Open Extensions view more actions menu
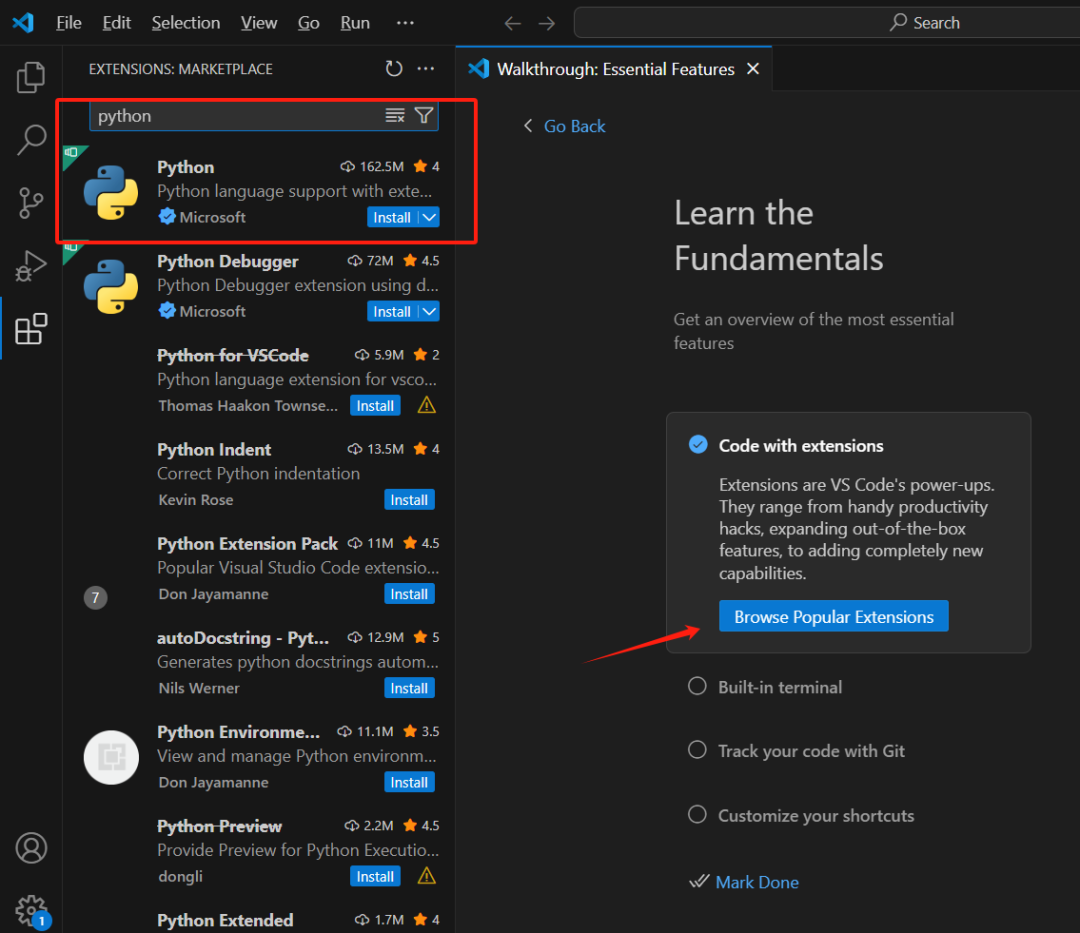Viewport: 1080px width, 933px height. click(426, 69)
